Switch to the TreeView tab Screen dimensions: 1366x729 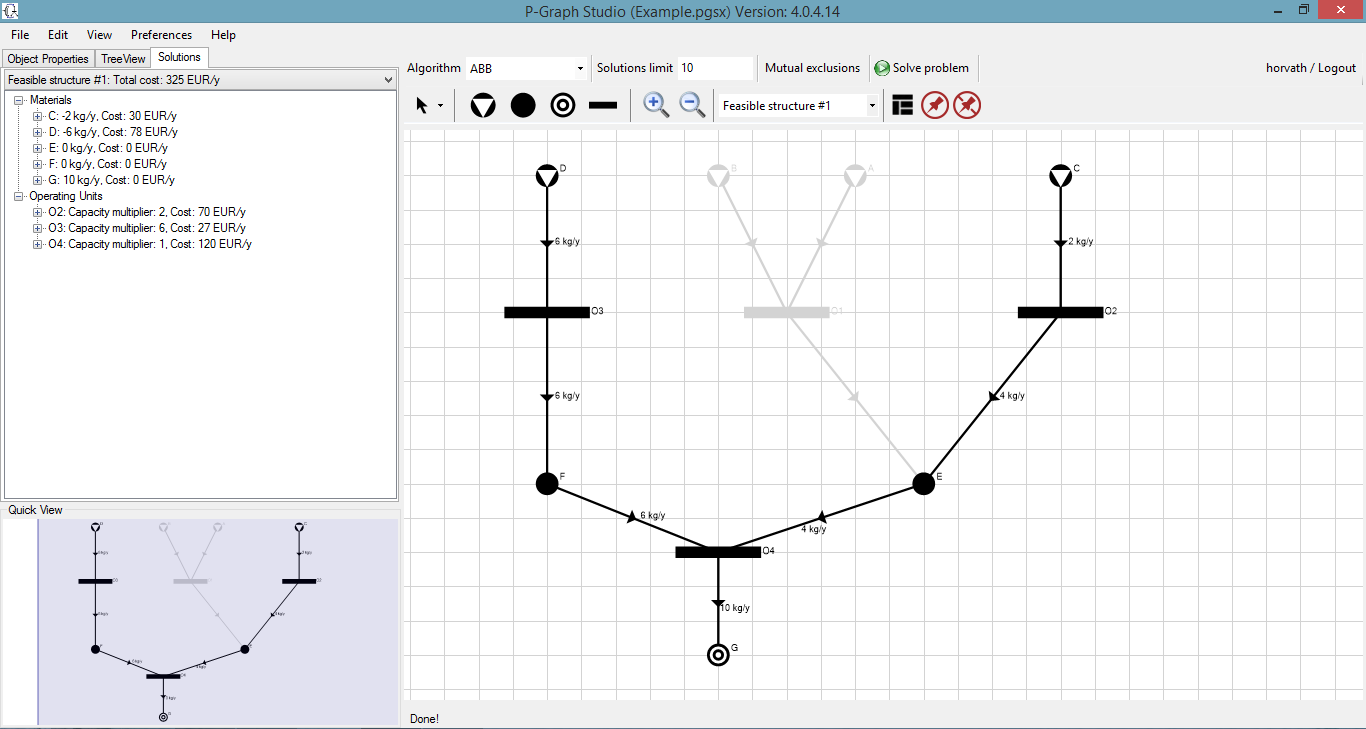click(x=123, y=59)
